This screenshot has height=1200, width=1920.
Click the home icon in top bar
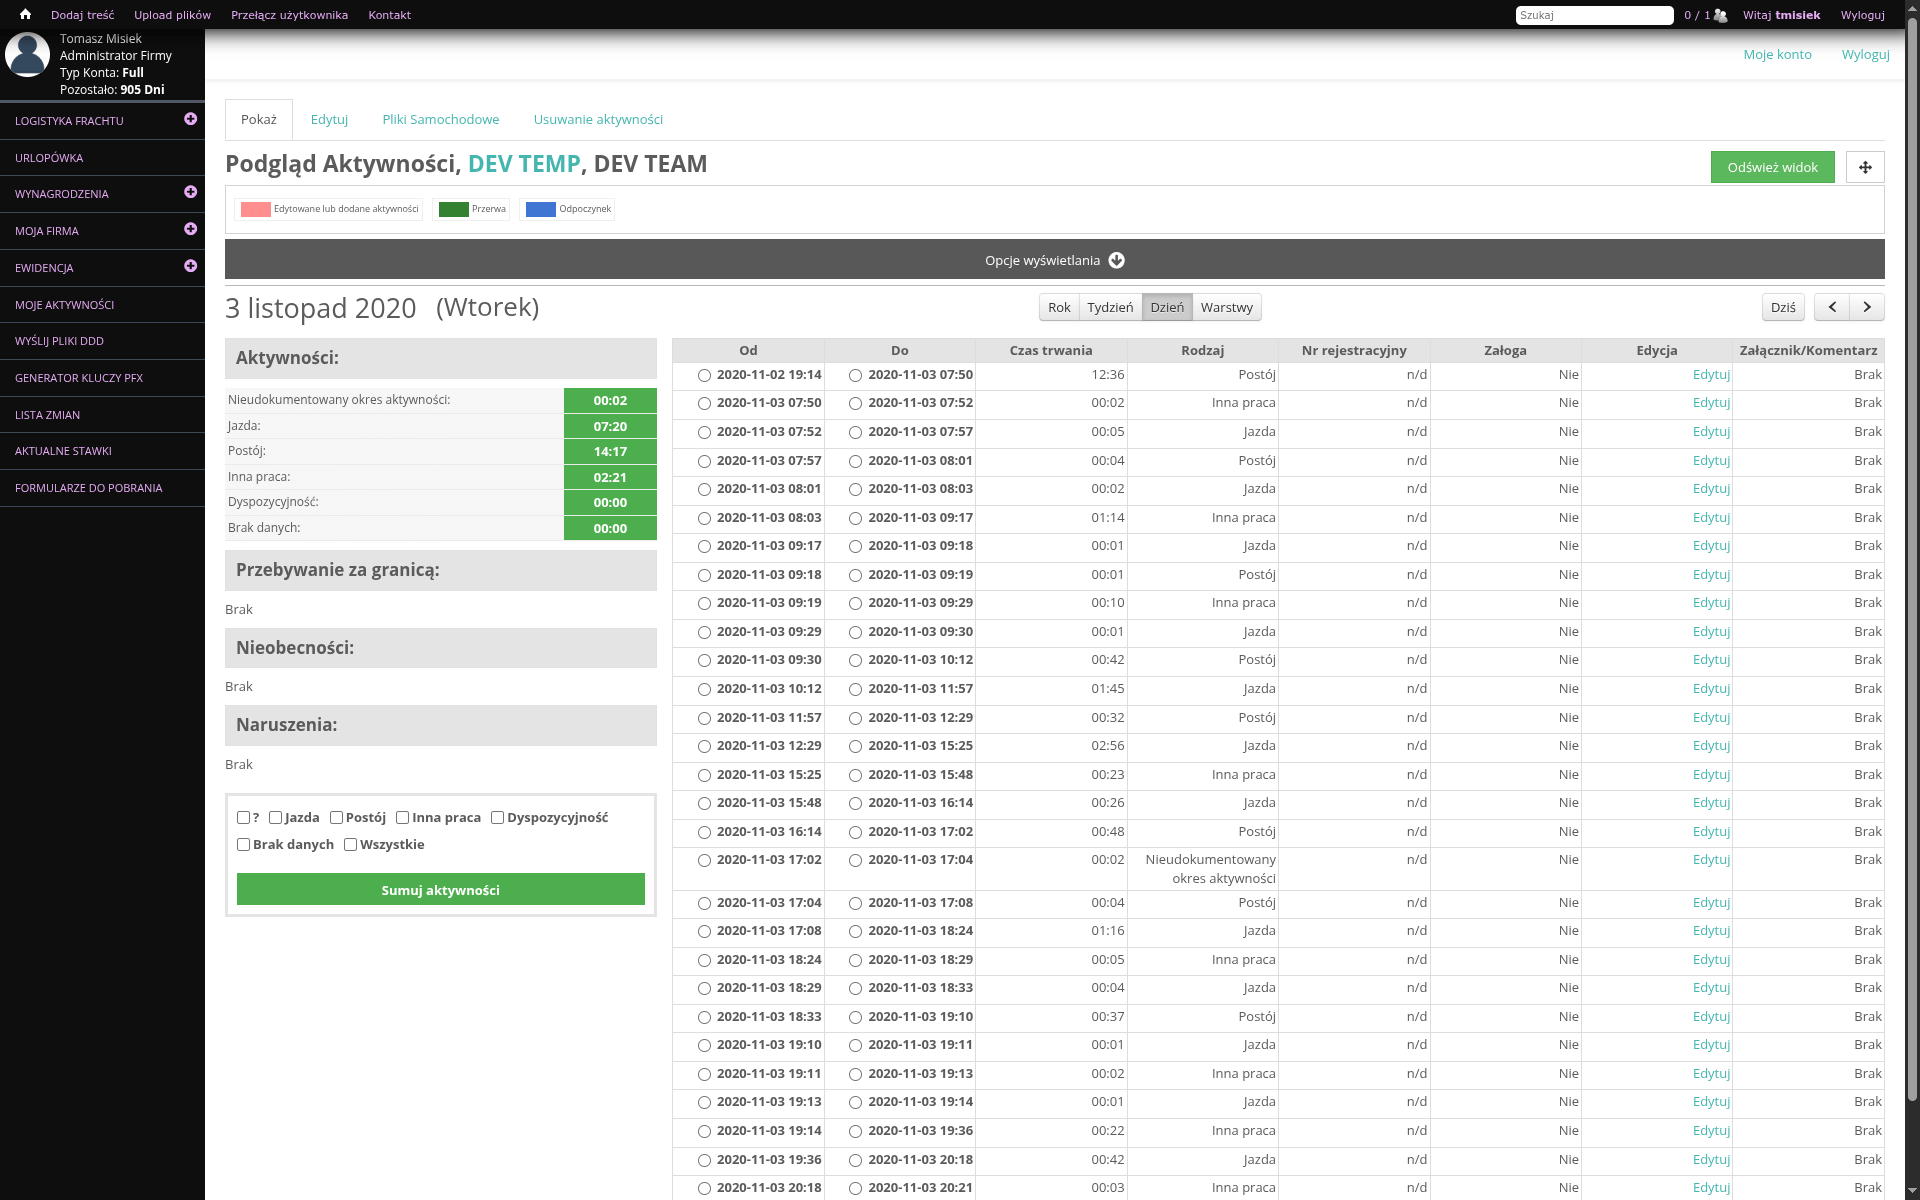click(25, 15)
